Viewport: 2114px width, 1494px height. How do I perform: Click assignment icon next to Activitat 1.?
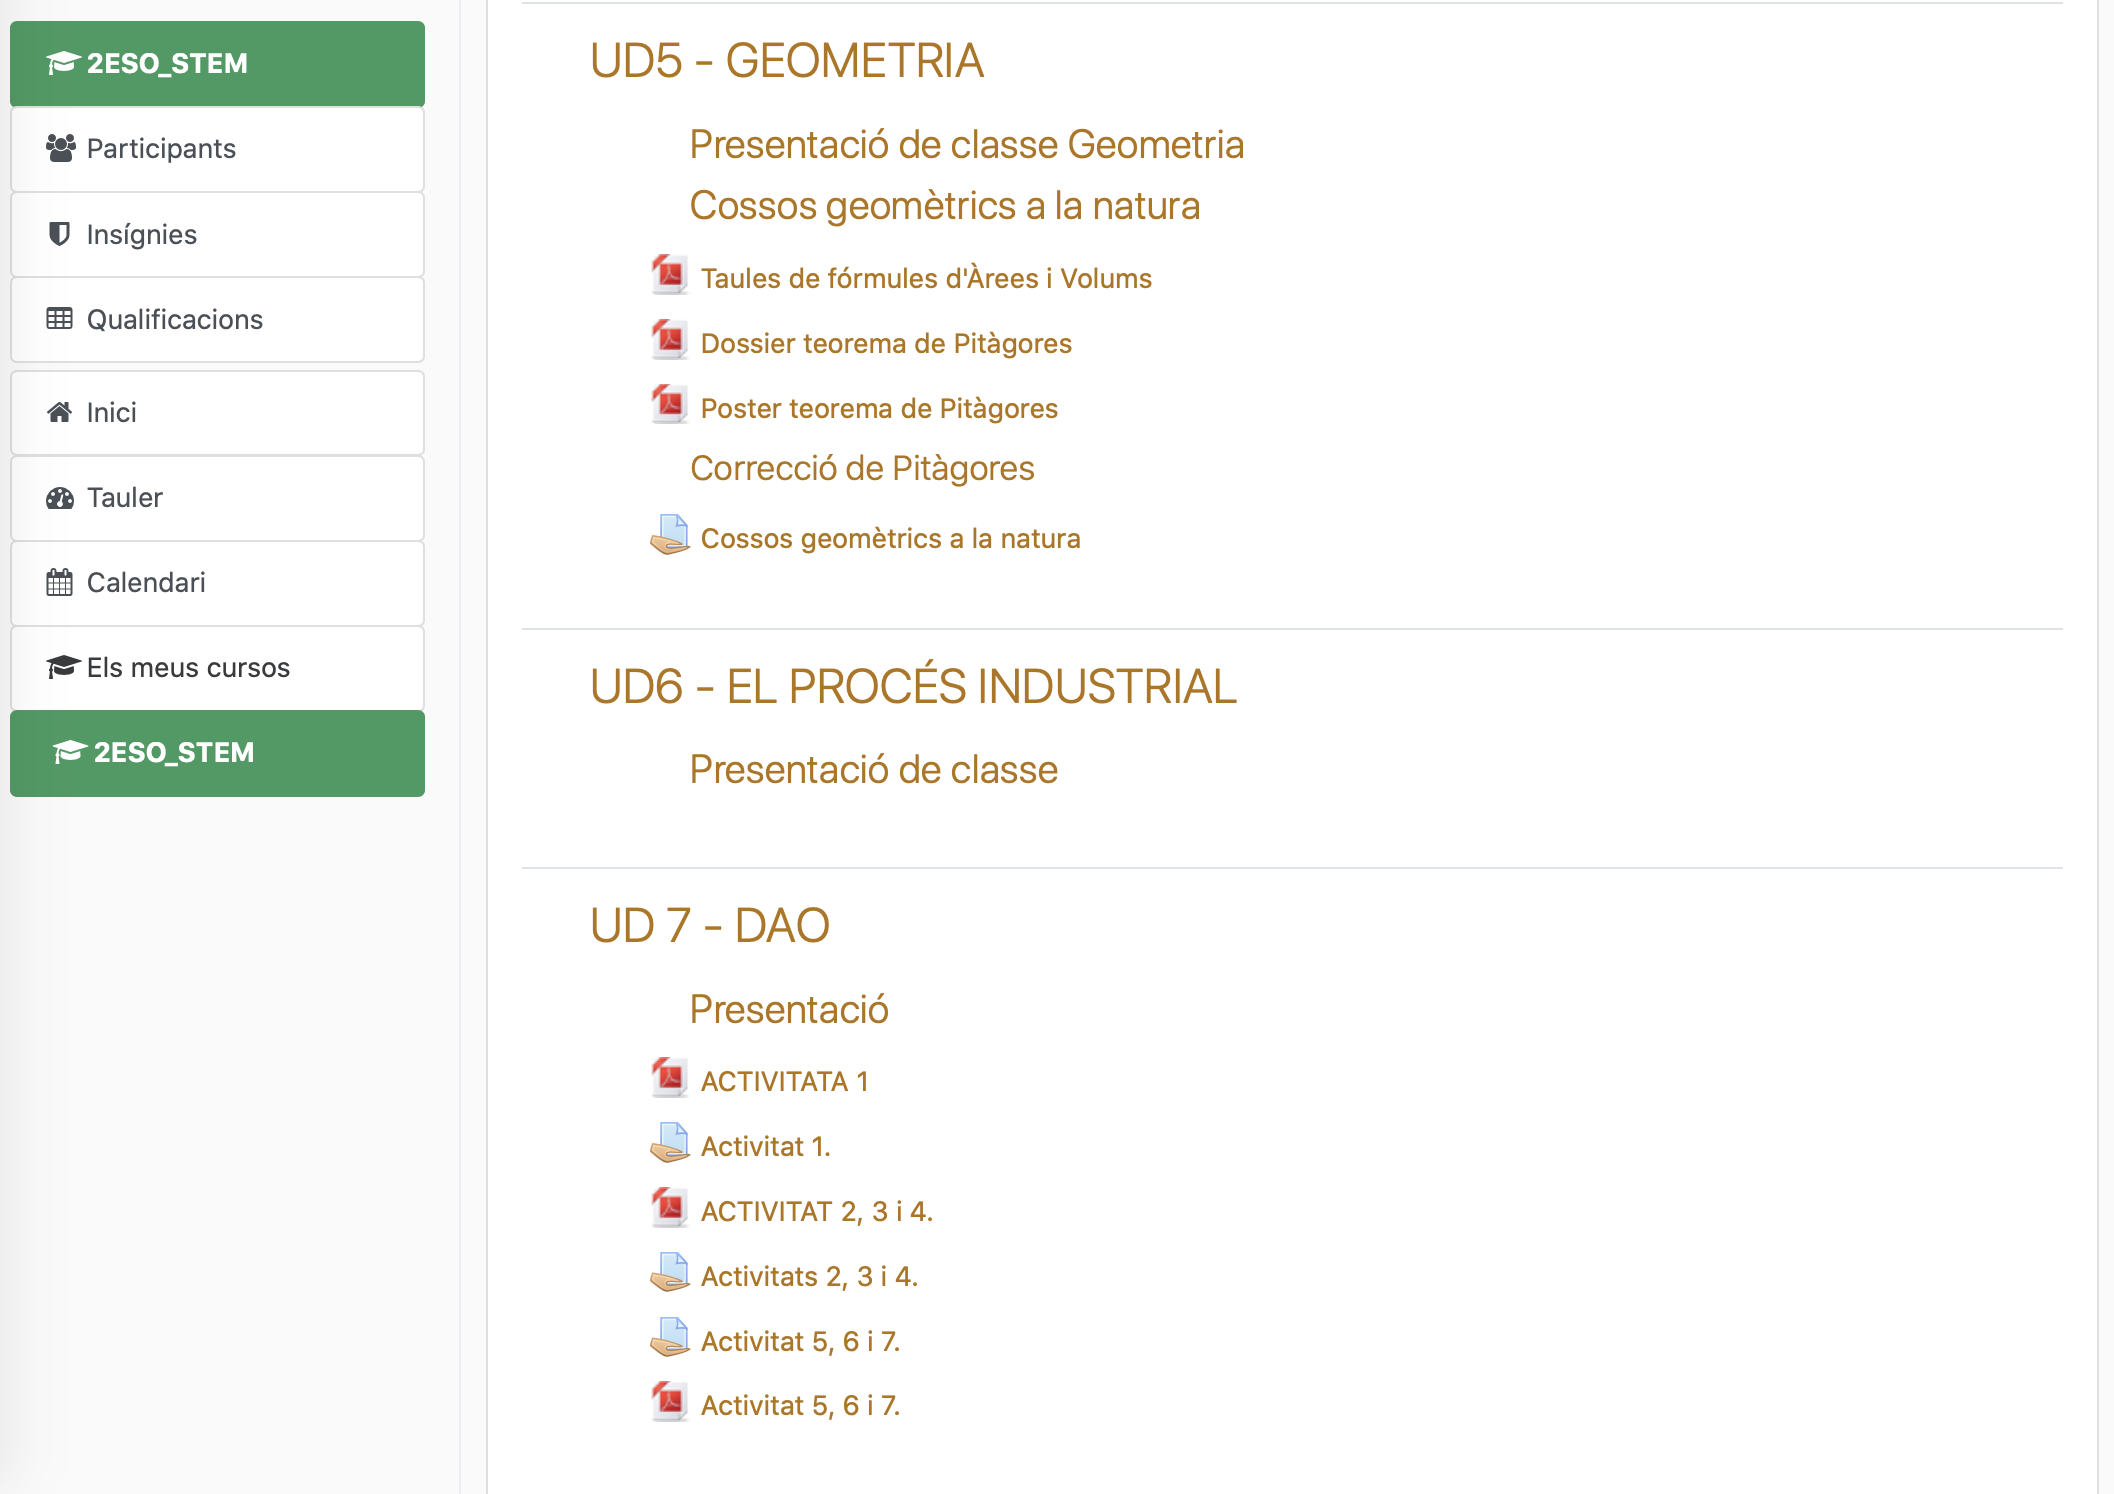tap(669, 1143)
